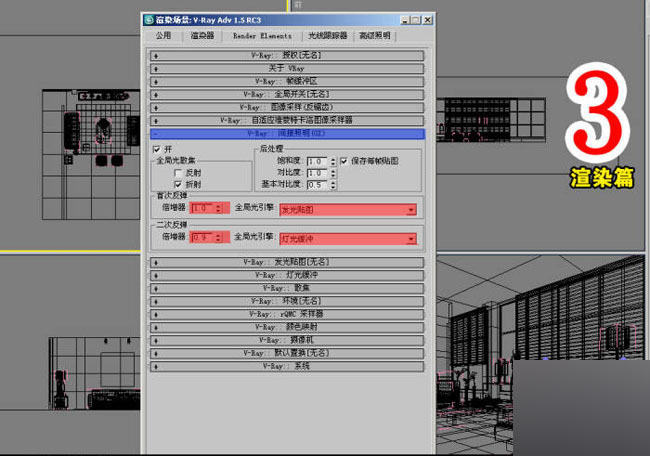Expand the 关于 VRay rollout

287,68
